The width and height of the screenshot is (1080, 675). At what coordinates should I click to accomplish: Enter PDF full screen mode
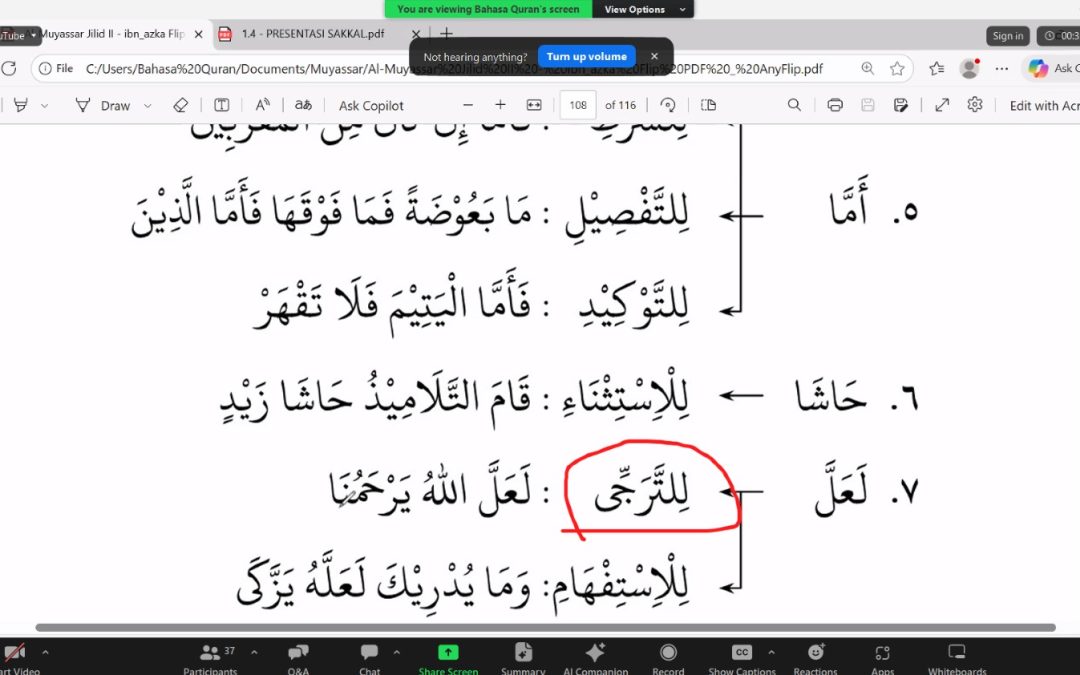(x=942, y=105)
